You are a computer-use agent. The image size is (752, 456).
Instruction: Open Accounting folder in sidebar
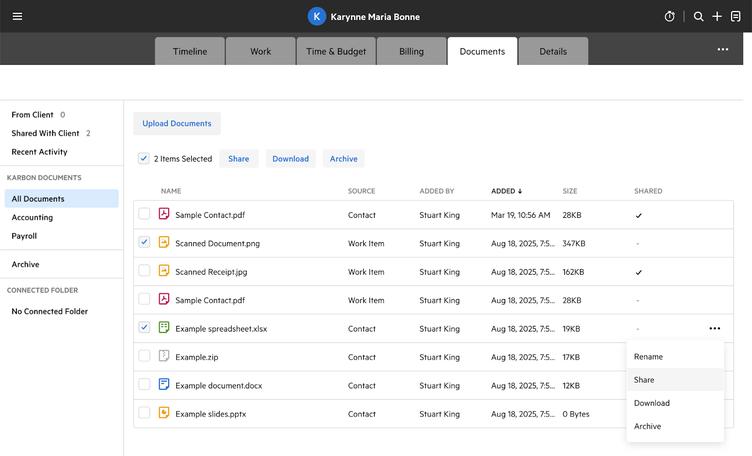[32, 217]
